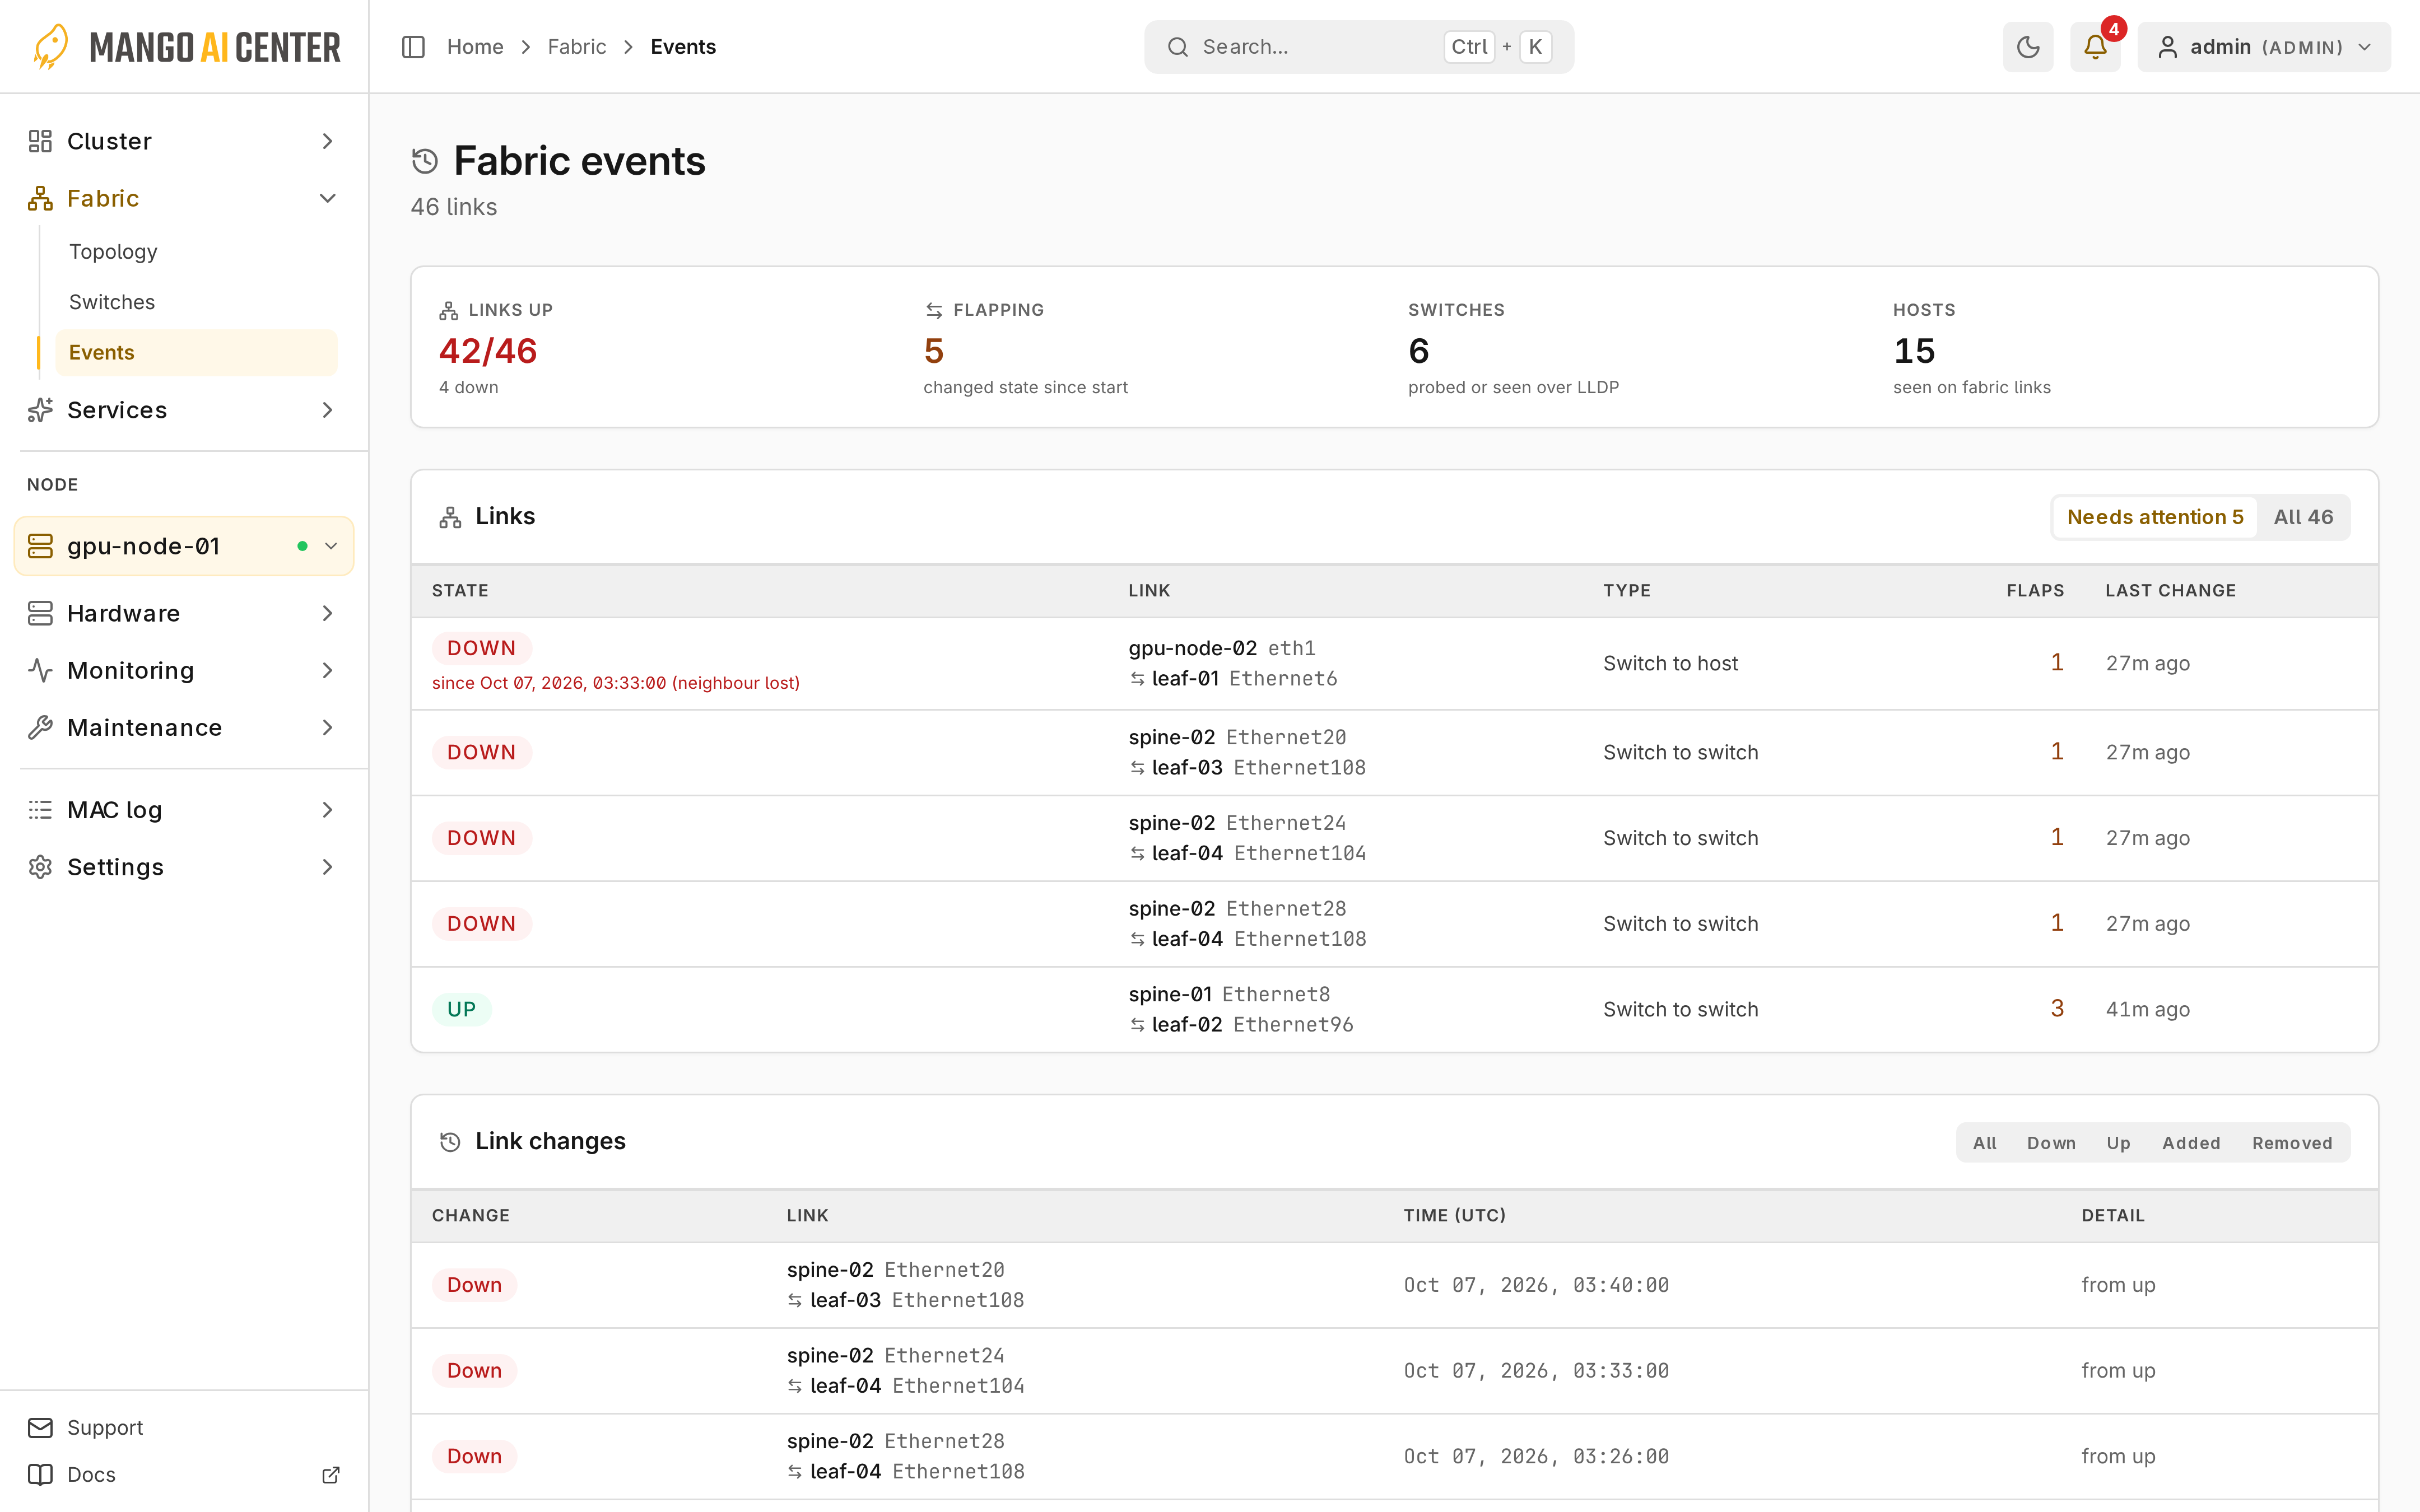Select the All 46 links filter
Screen dimensions: 2420x1512
coord(2303,517)
